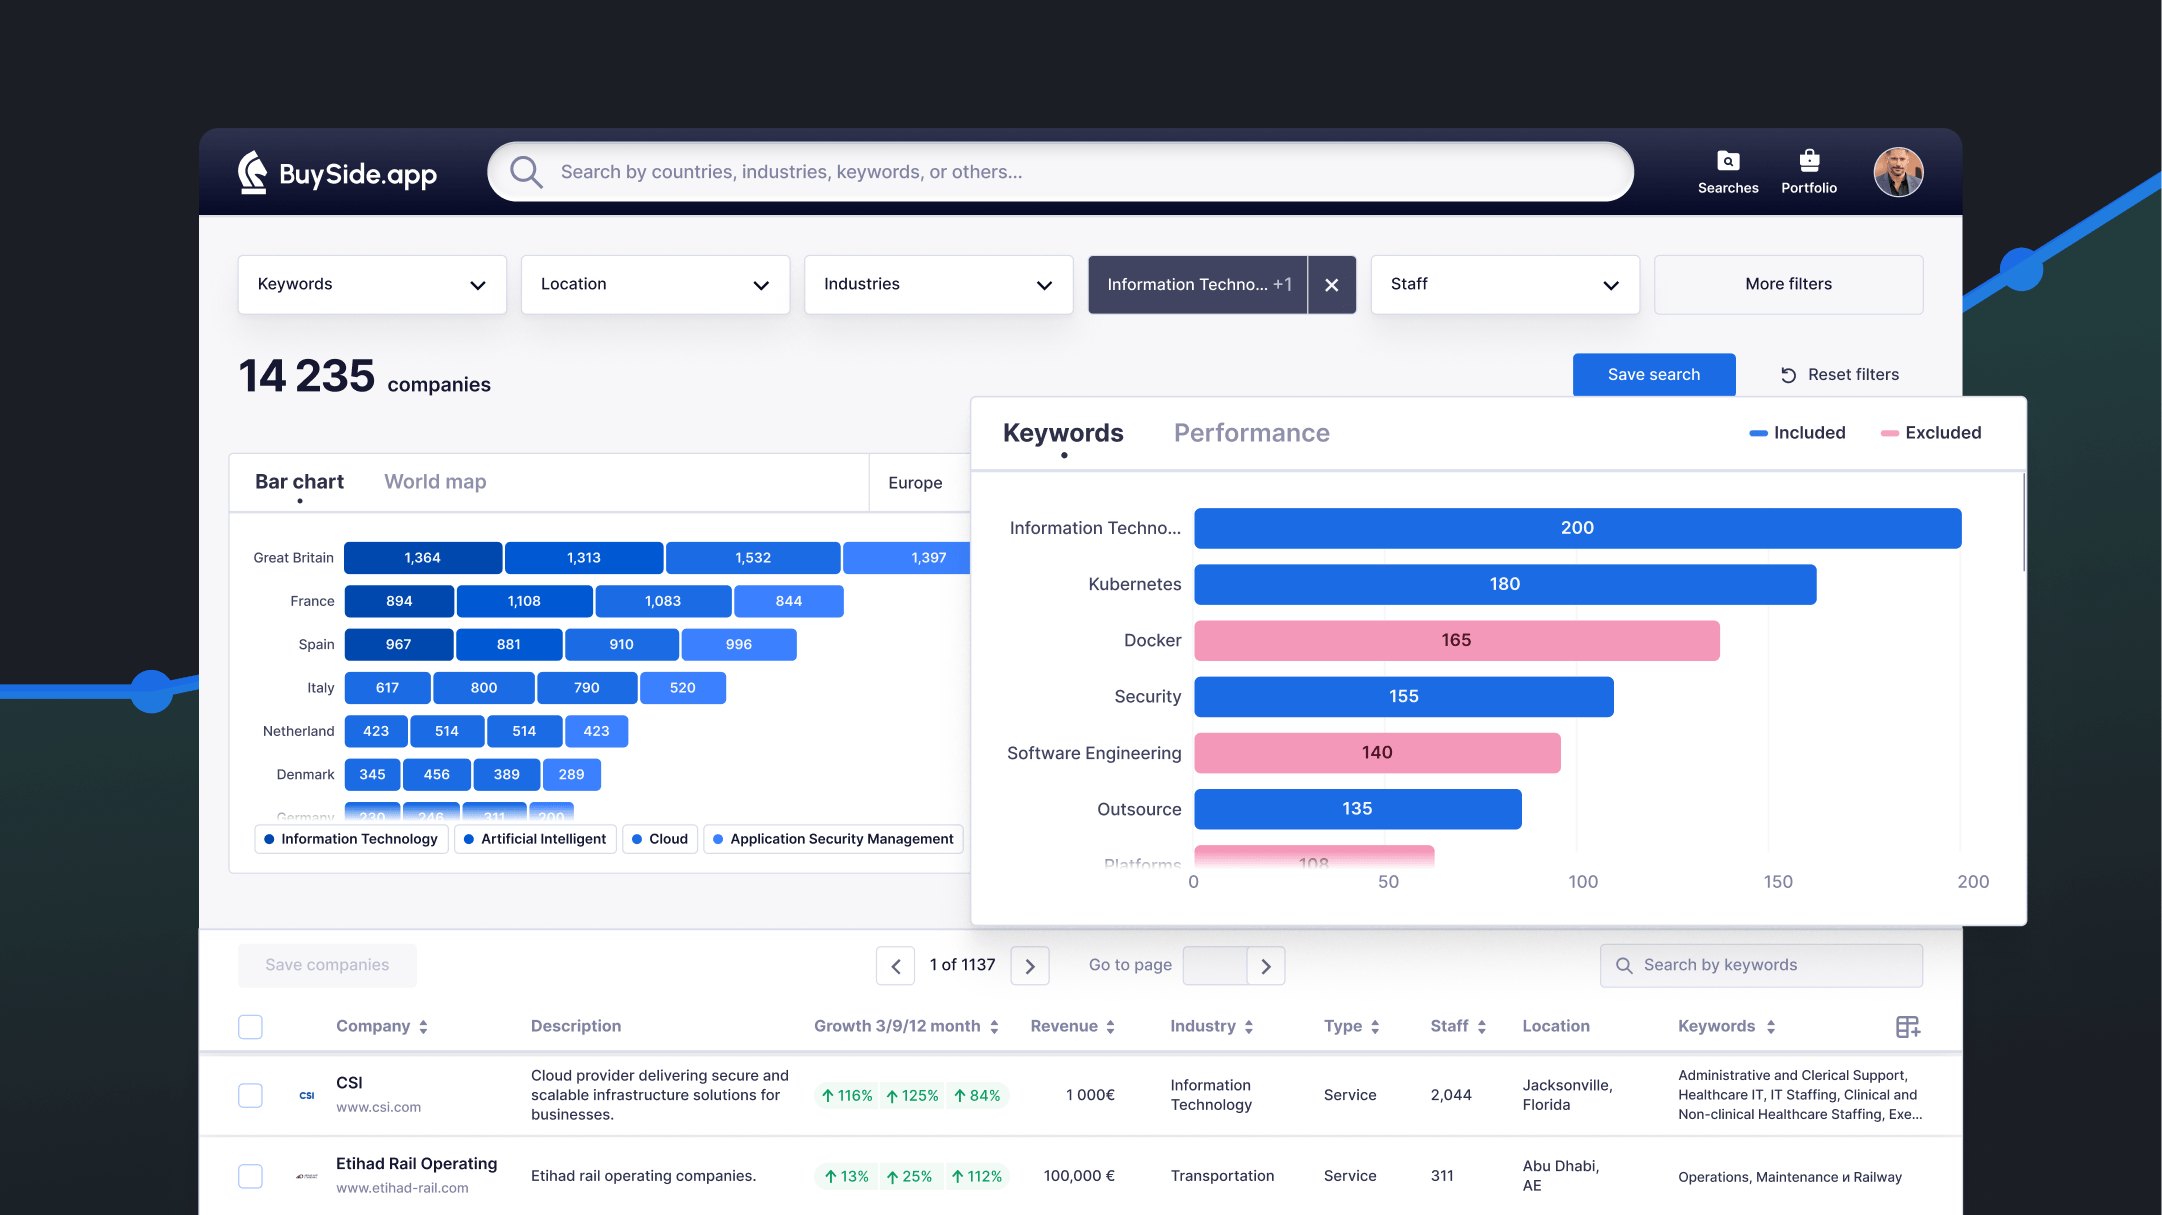2162x1215 pixels.
Task: Open the Searches folder icon
Action: pyautogui.click(x=1727, y=161)
